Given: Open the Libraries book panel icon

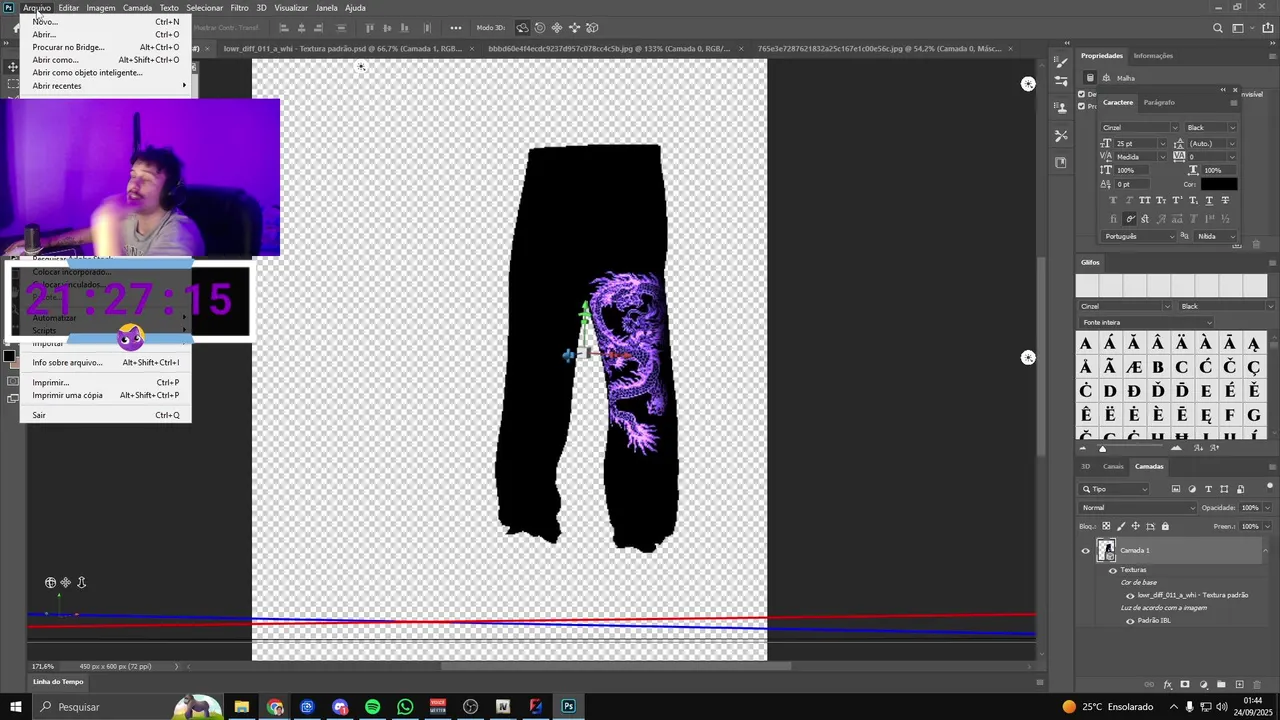Looking at the screenshot, I should pos(1061,162).
